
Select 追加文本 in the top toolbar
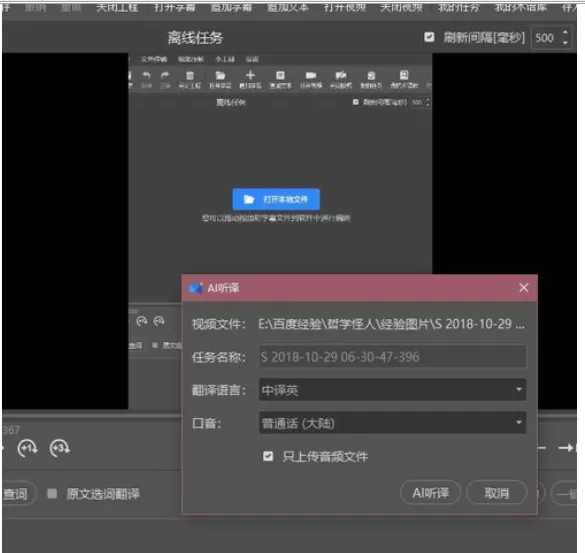pos(288,7)
